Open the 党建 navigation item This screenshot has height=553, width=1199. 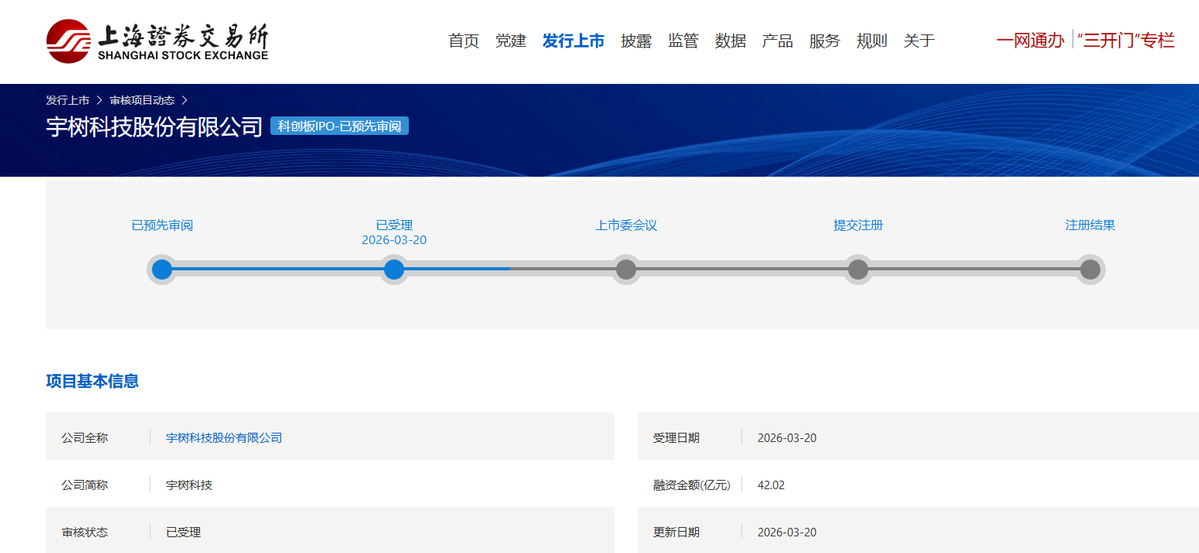[x=511, y=41]
